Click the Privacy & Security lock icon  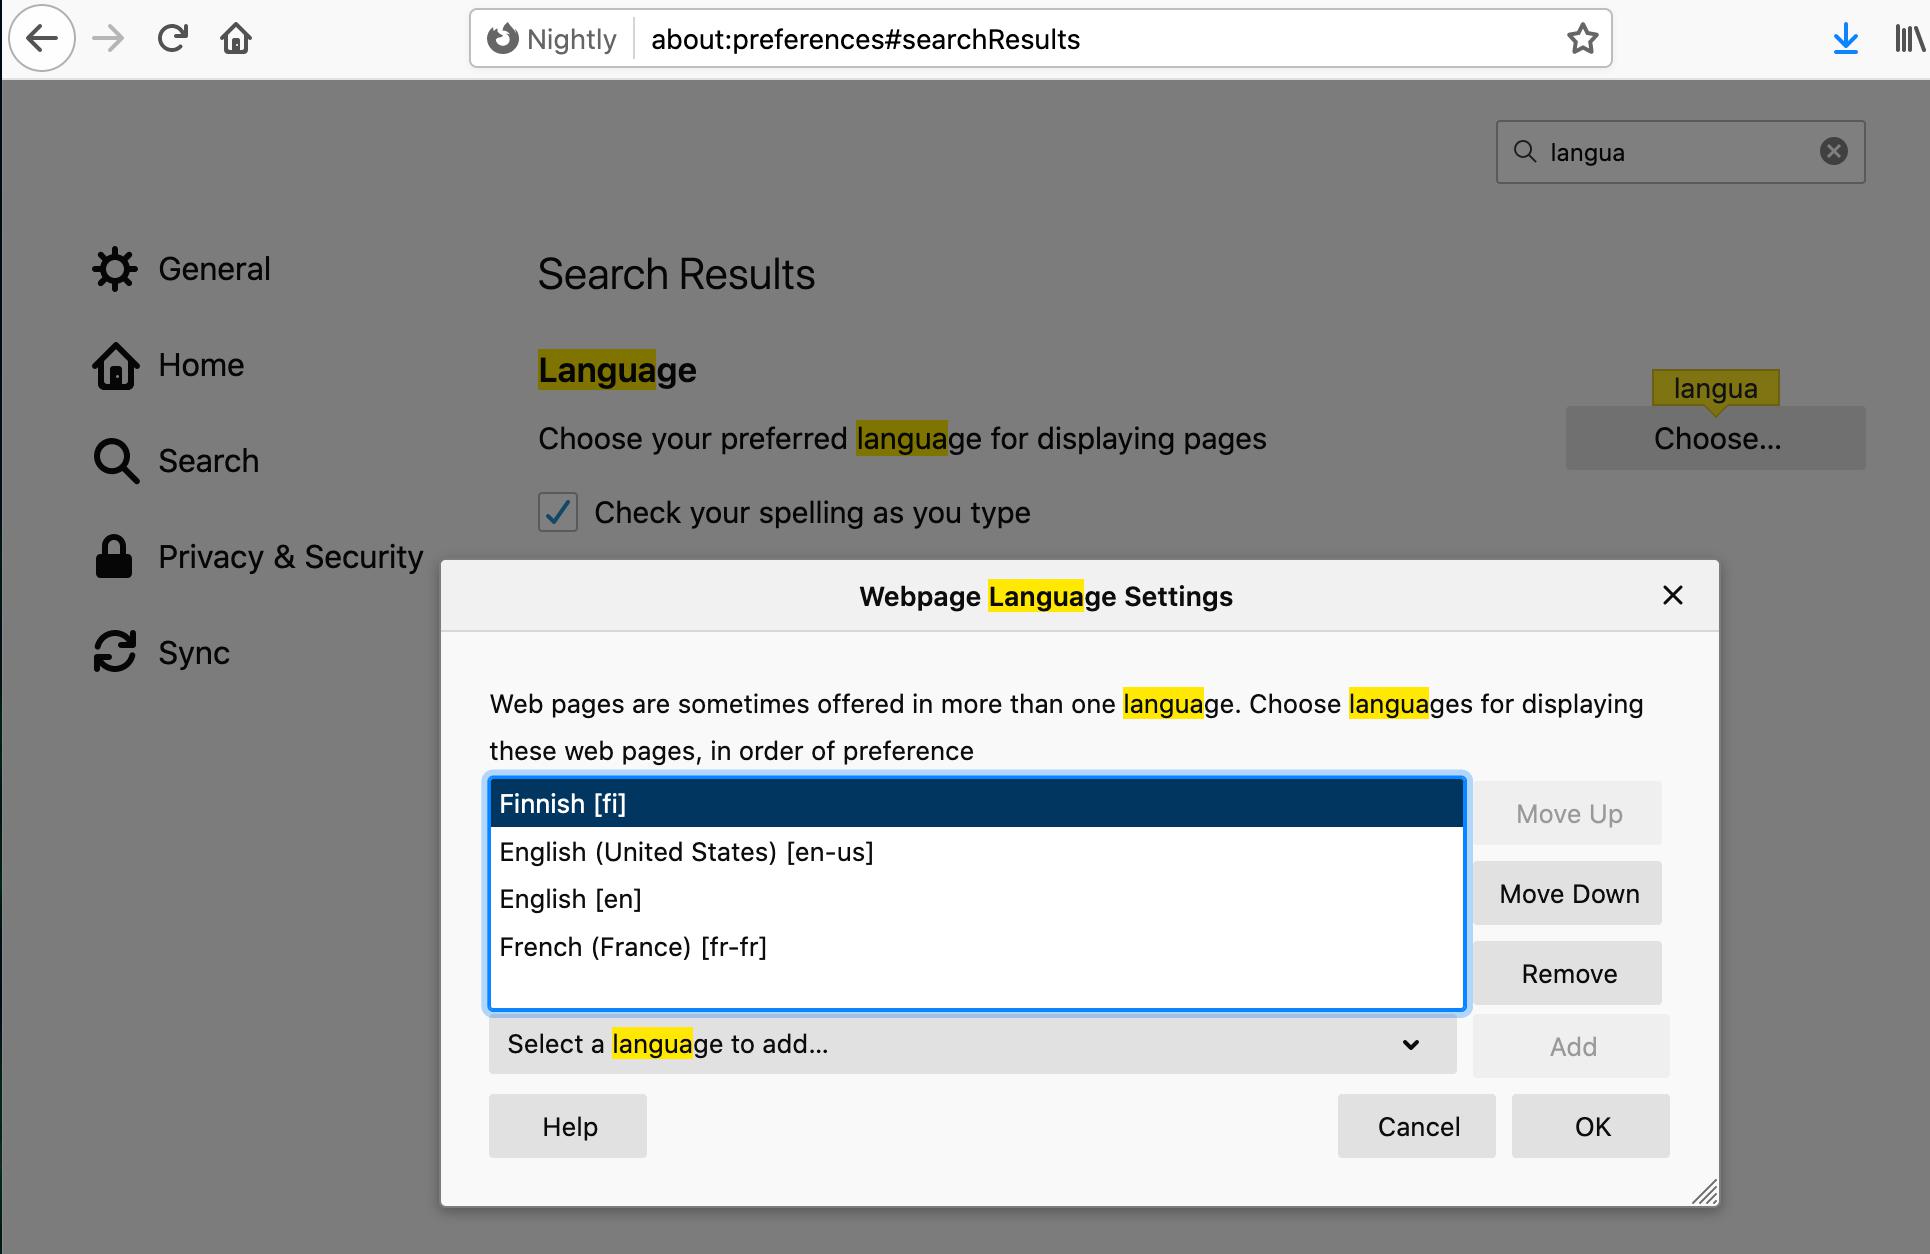[113, 557]
